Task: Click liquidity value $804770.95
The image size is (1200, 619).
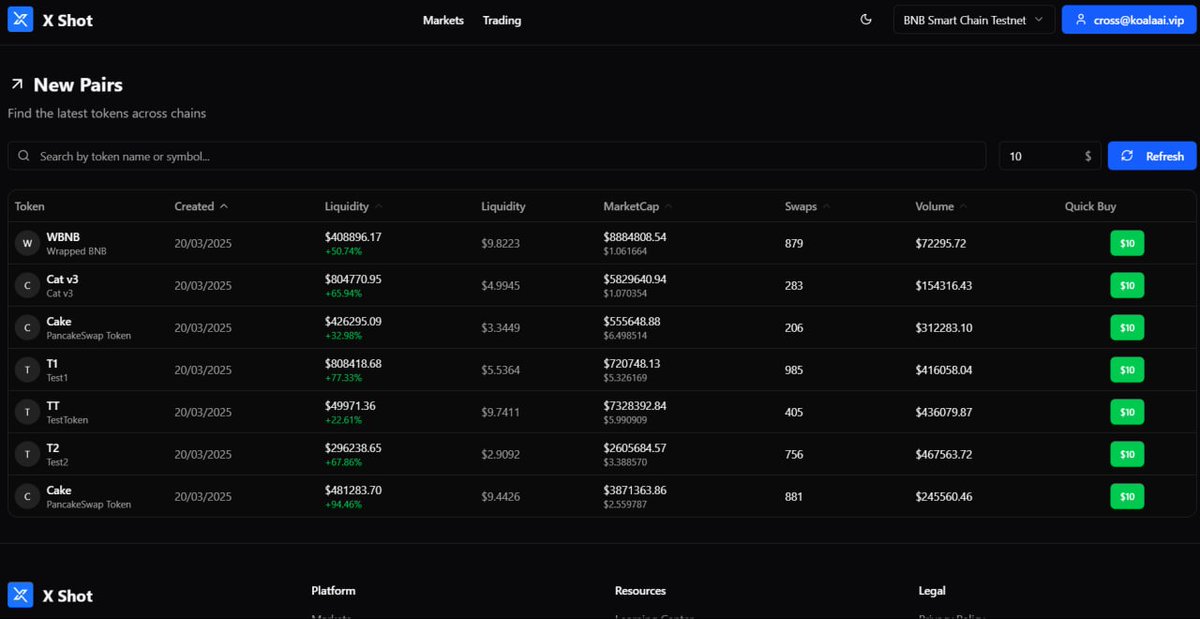Action: pos(353,279)
